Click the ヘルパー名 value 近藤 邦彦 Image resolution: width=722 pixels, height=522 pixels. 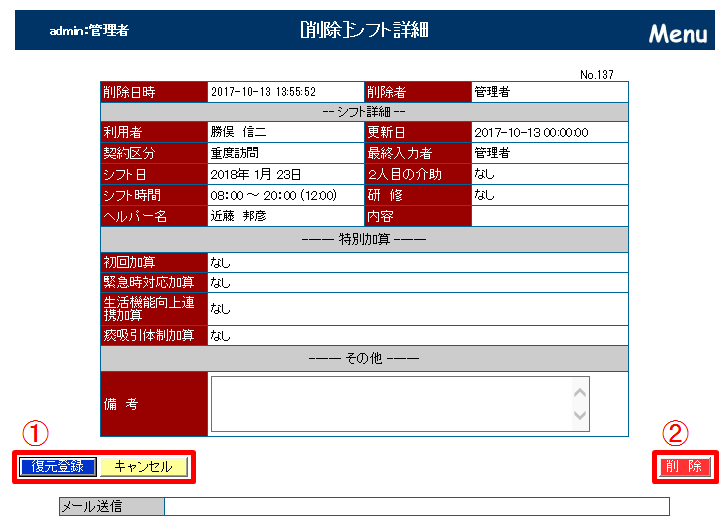coord(238,215)
